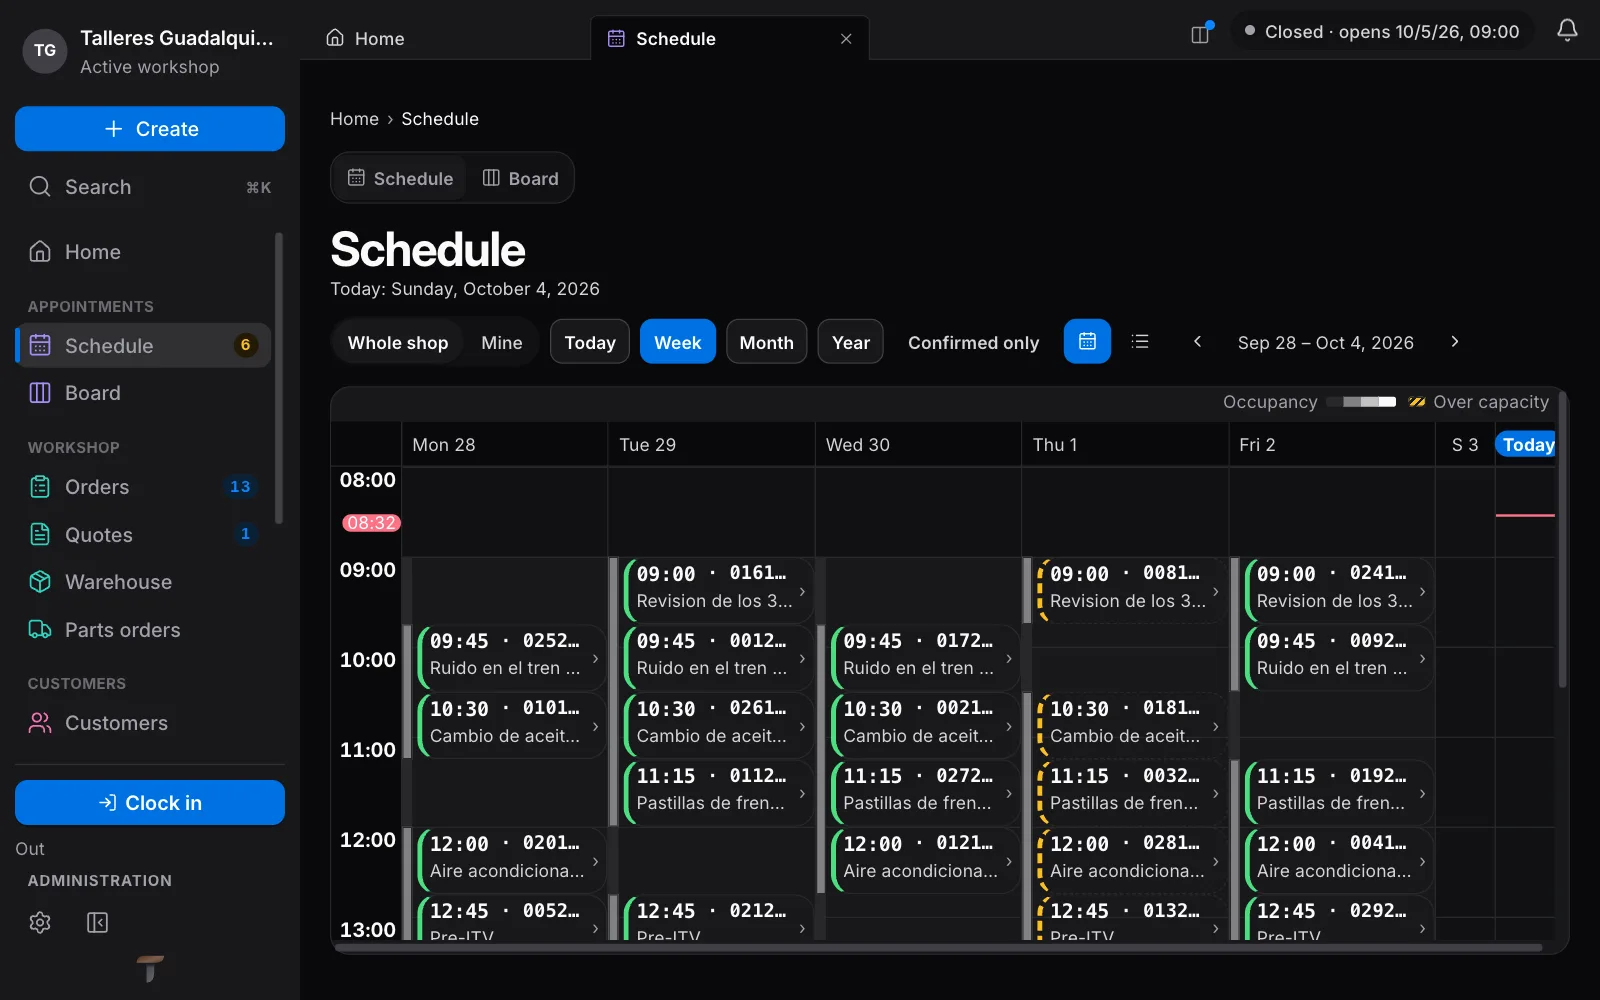
Task: Click the calendar horizontal scrollbar
Action: point(938,946)
